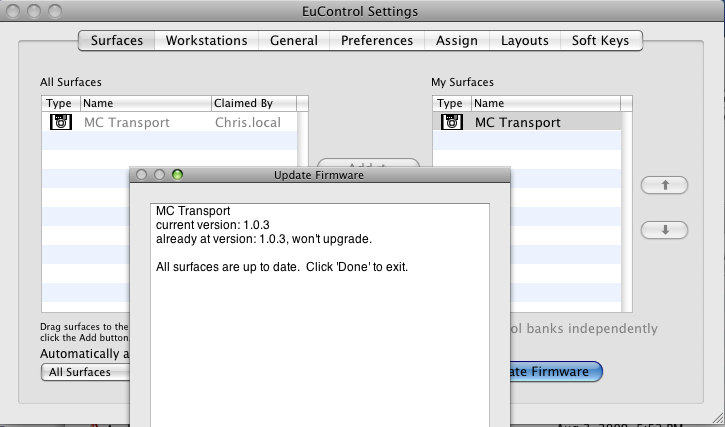Close the EuControl Settings window
This screenshot has width=725, height=427.
12,11
